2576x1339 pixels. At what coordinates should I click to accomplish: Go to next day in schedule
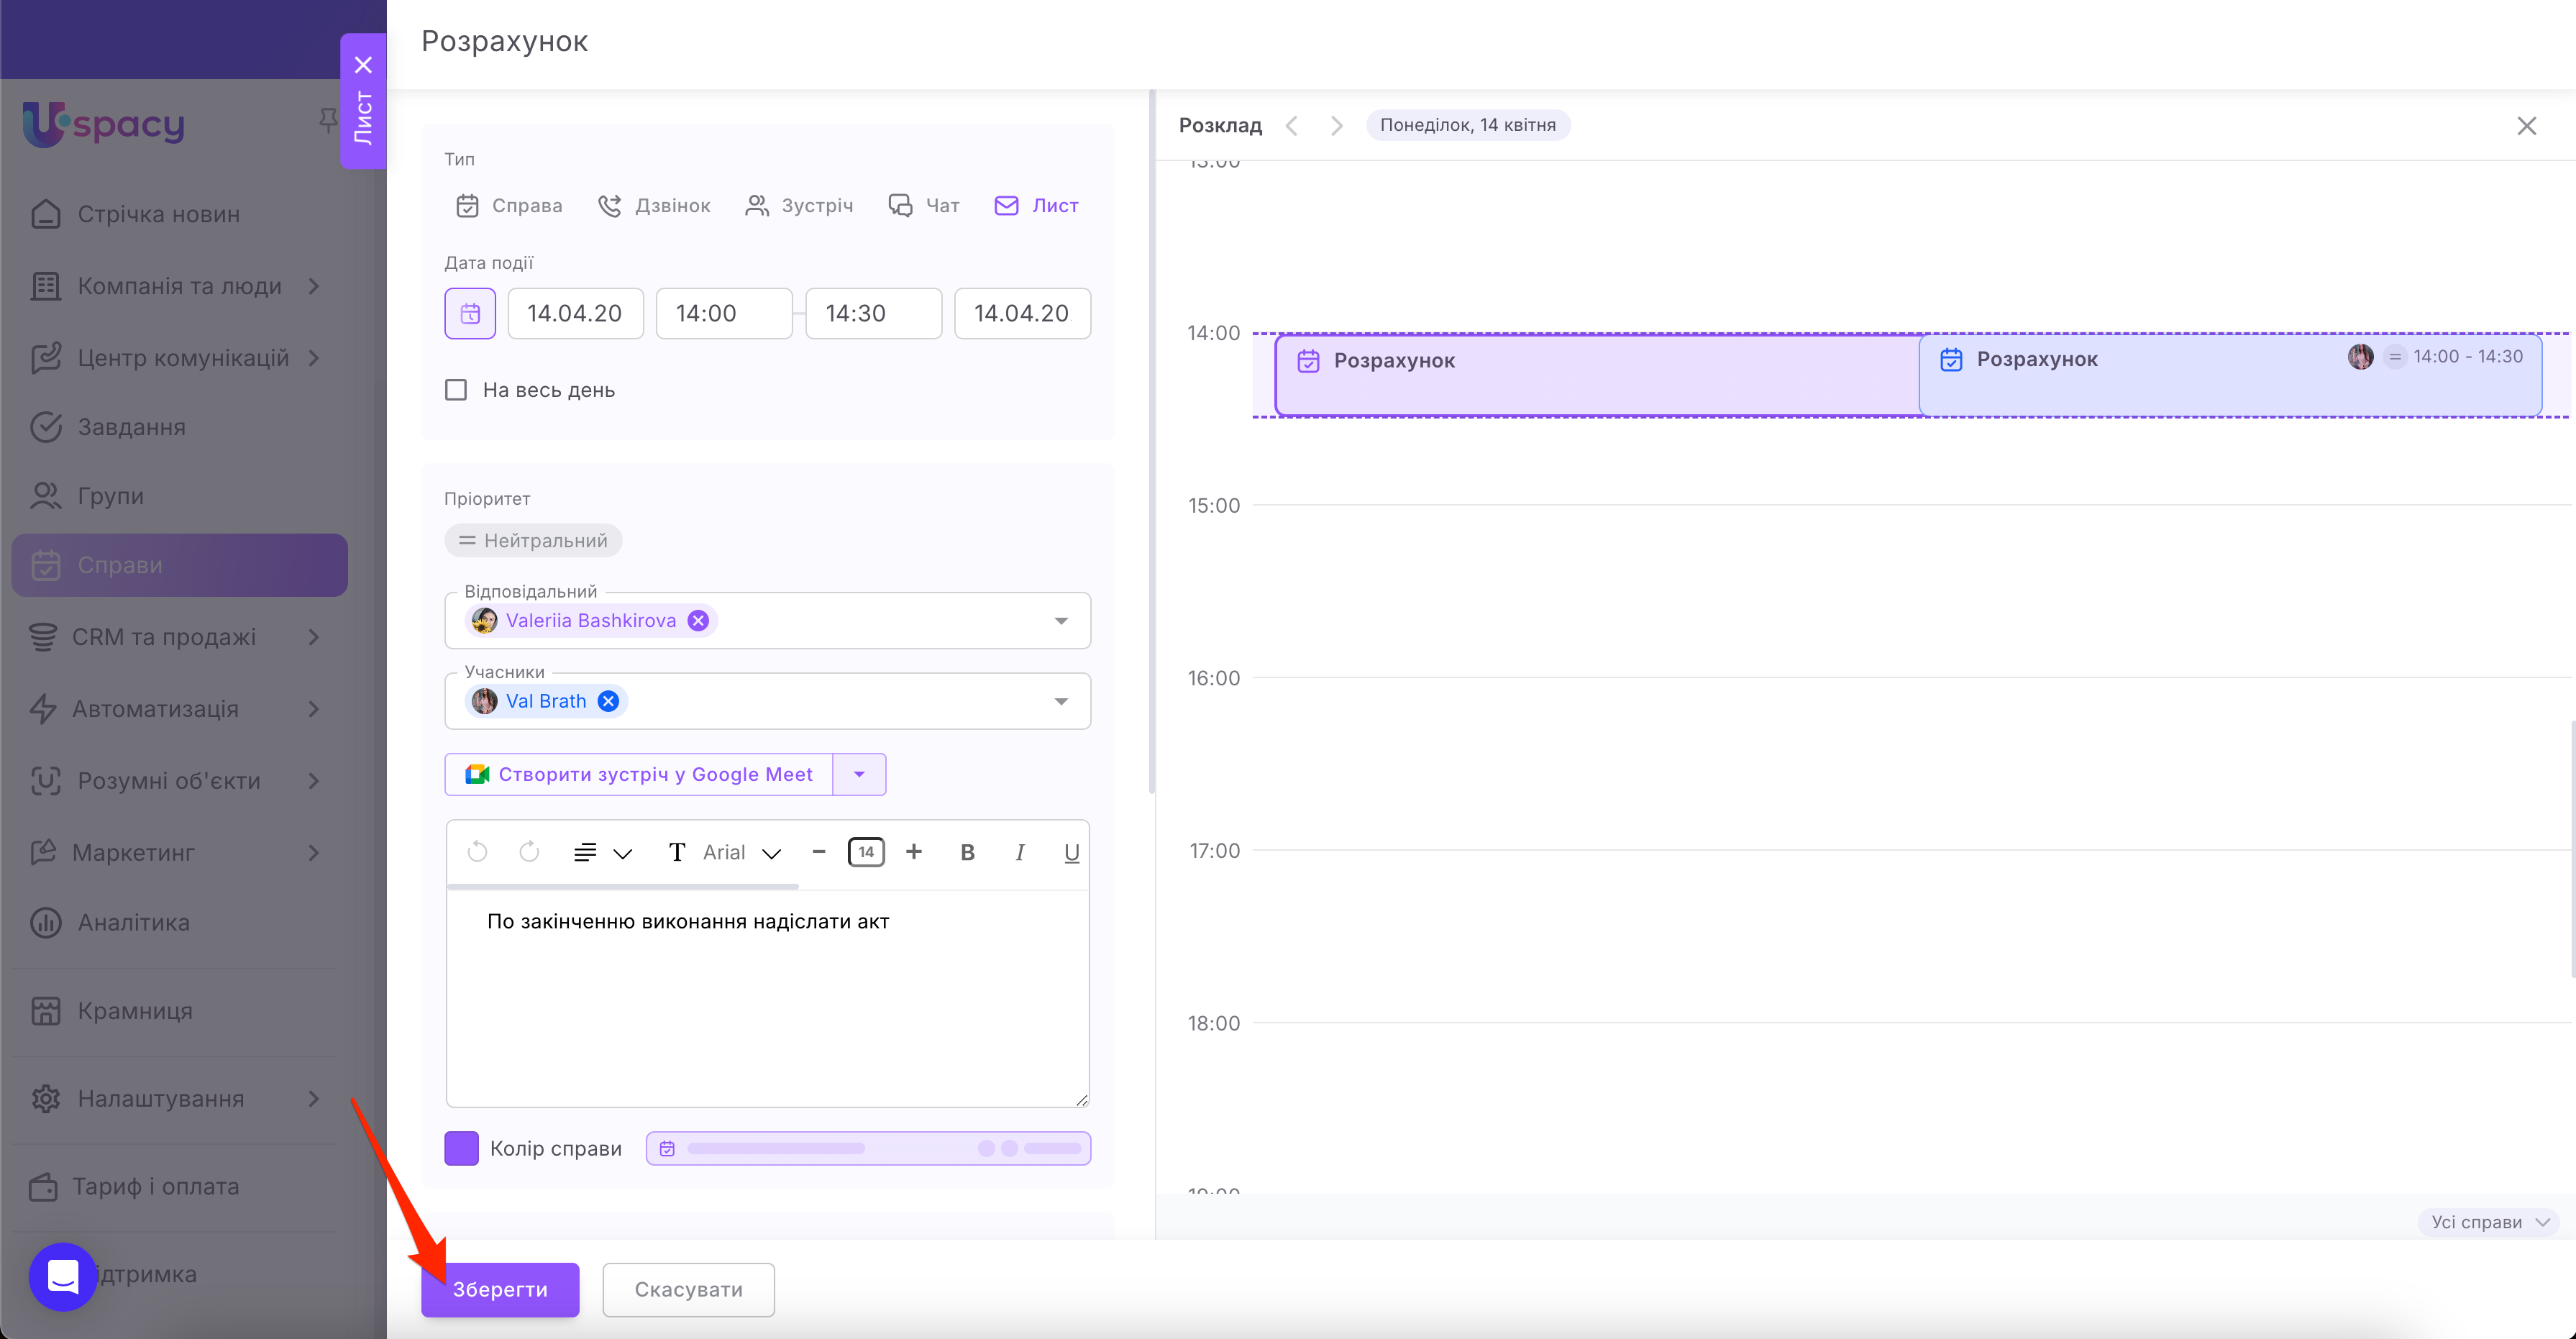[x=1336, y=125]
